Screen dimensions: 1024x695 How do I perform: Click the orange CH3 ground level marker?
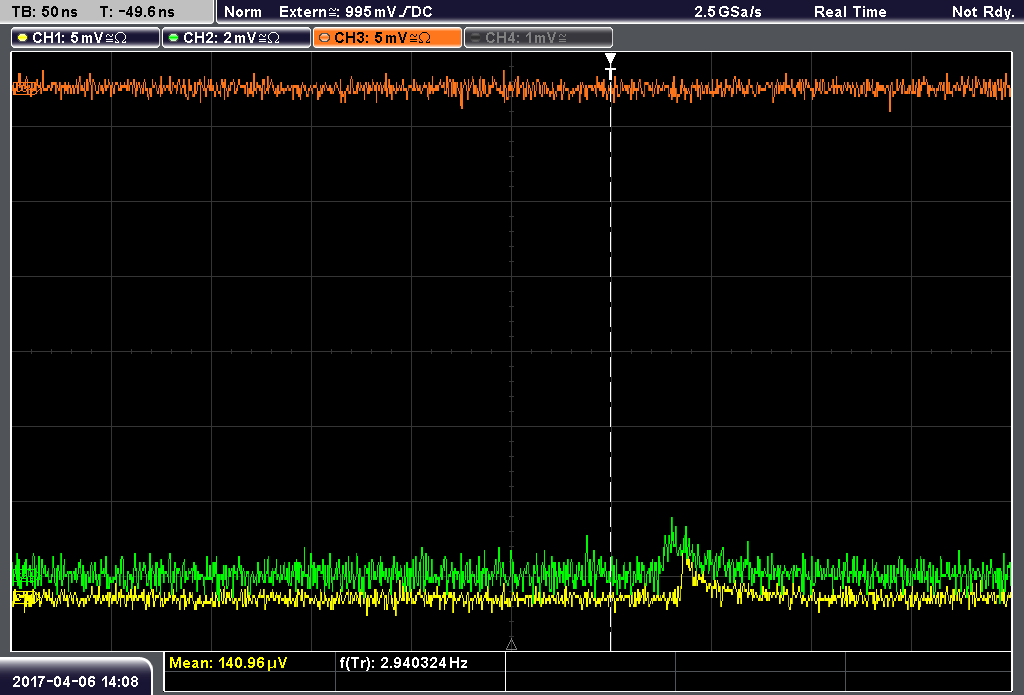point(24,87)
